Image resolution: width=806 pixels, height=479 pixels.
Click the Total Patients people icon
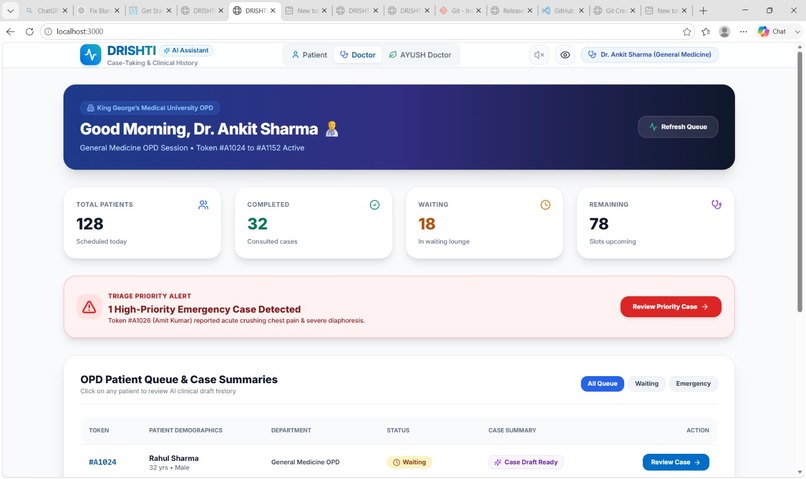click(x=204, y=205)
